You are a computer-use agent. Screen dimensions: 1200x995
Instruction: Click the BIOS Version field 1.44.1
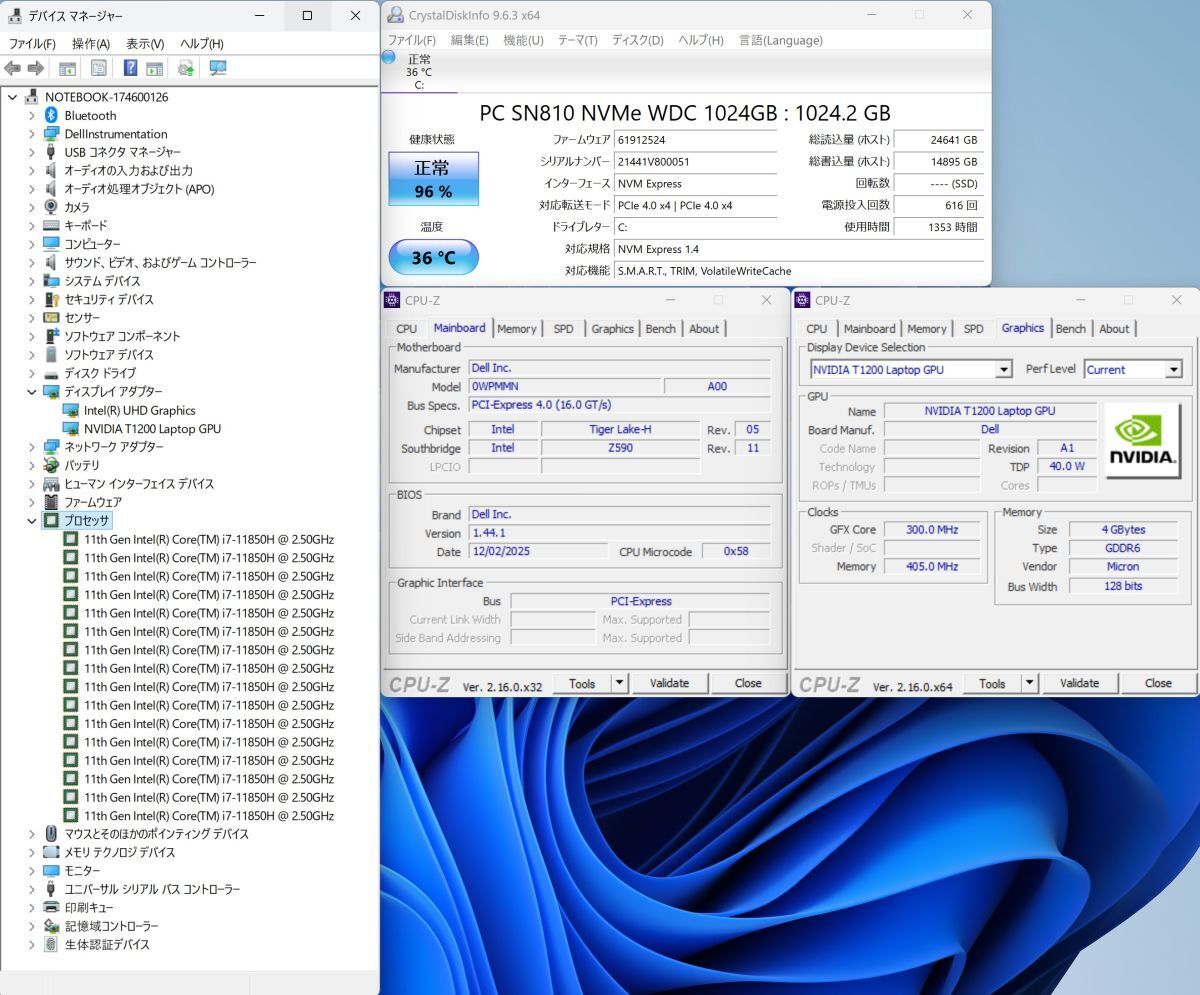619,533
